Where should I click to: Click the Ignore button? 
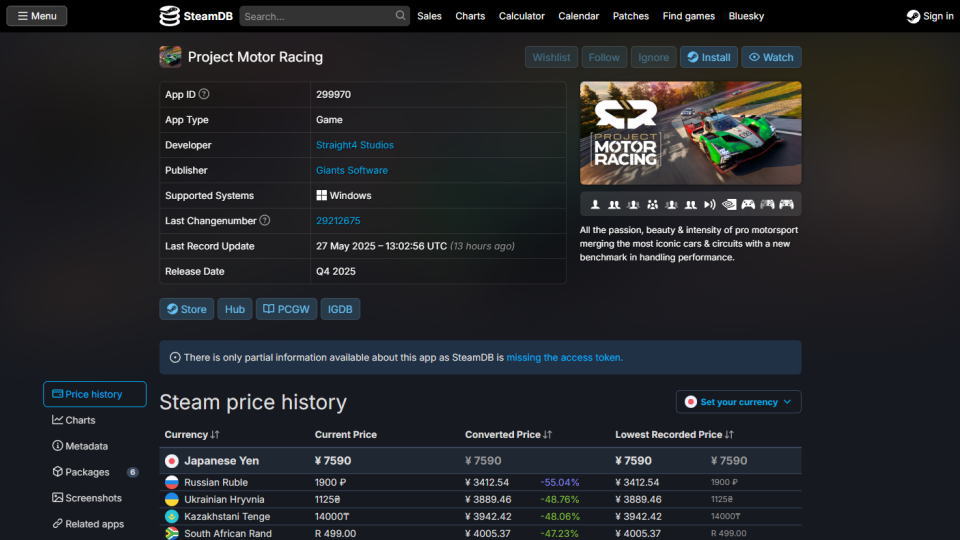pyautogui.click(x=653, y=57)
